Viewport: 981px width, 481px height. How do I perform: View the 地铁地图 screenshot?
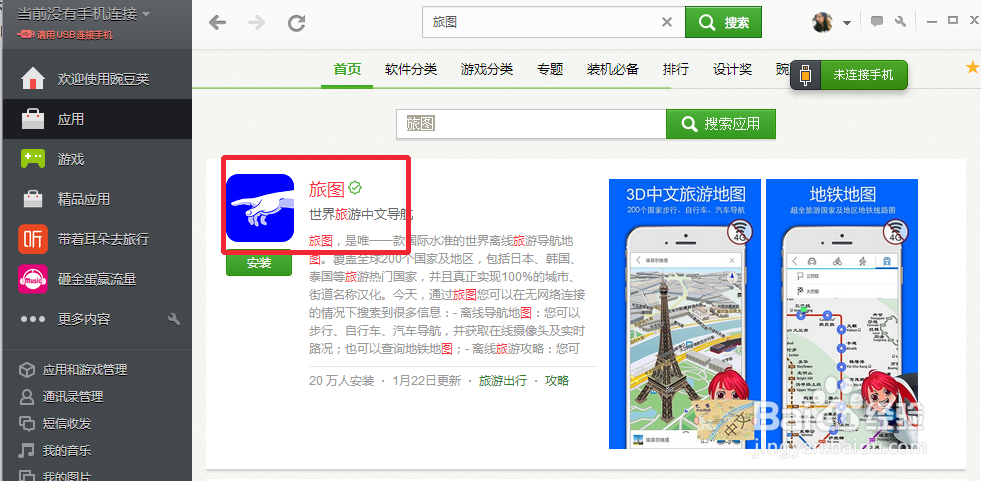[x=842, y=314]
